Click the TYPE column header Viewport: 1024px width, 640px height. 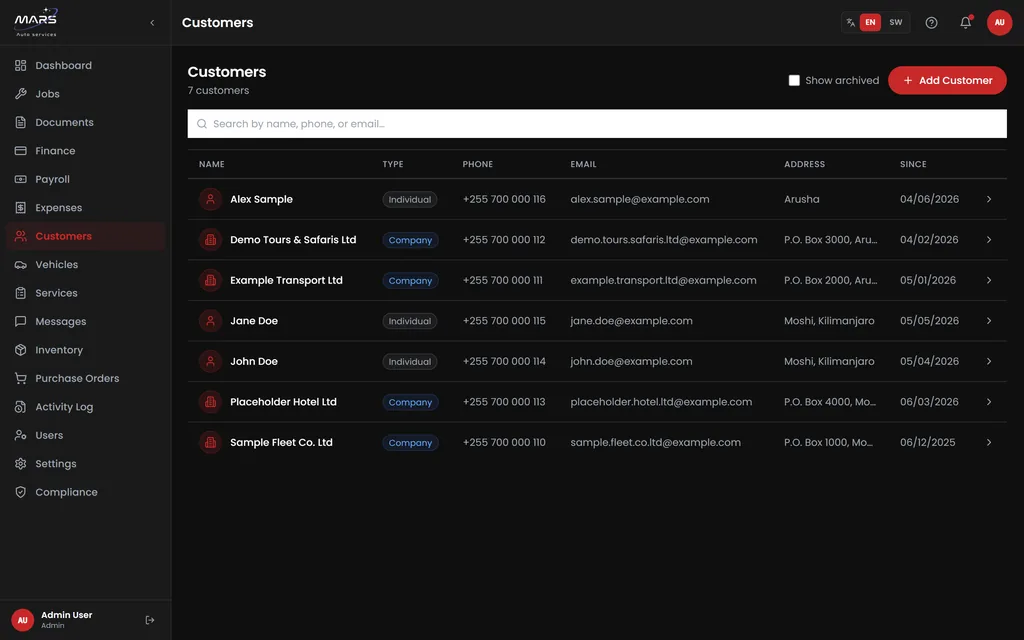[392, 164]
